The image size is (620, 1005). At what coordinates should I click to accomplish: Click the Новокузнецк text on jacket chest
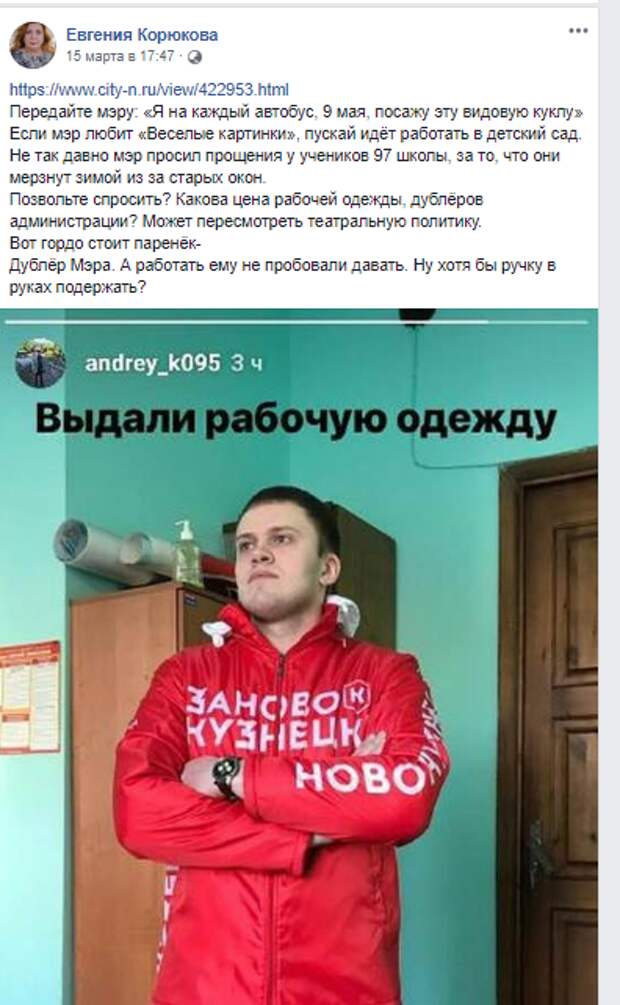click(x=278, y=717)
